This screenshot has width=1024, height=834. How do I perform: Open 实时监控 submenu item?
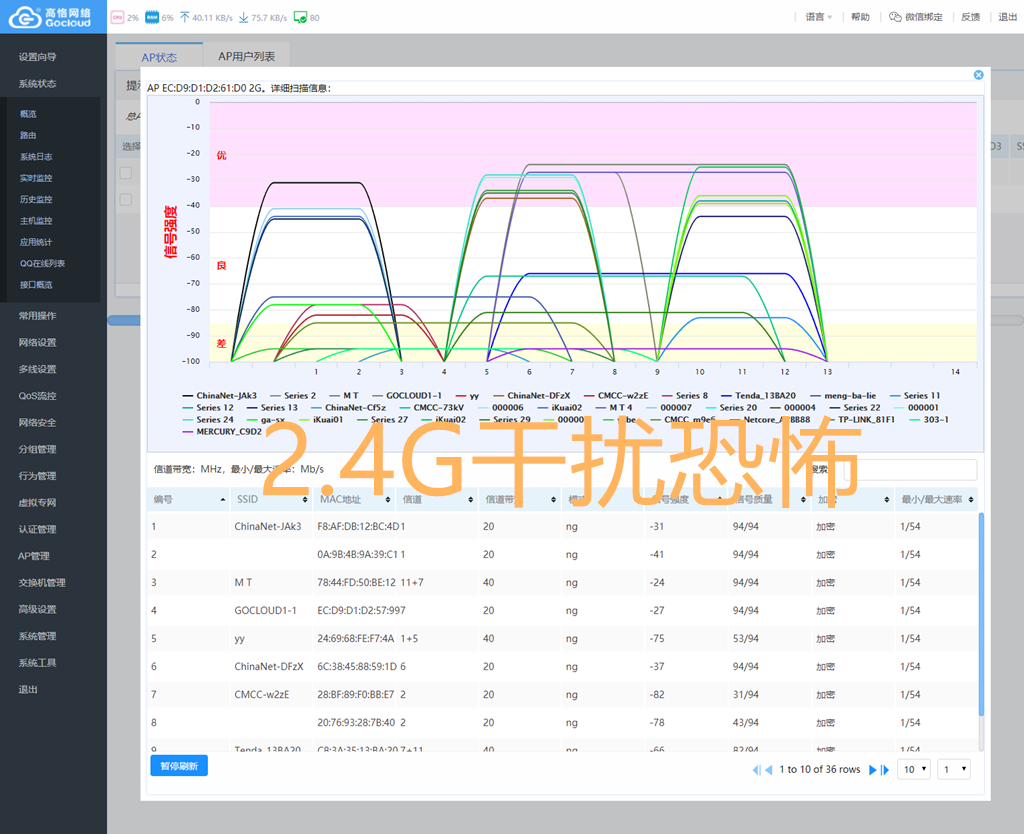point(36,178)
